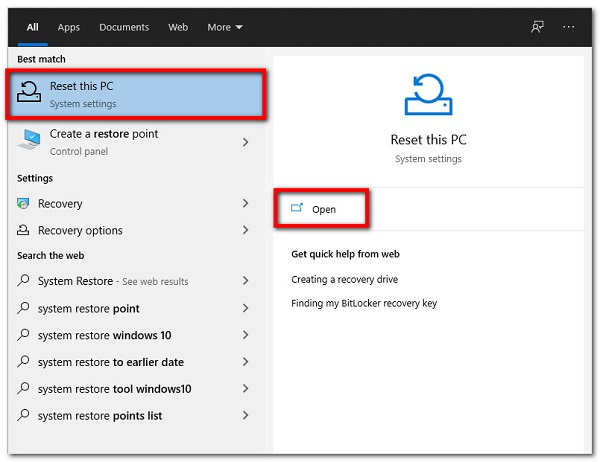Click magnifier icon beside system restore point
This screenshot has height=462, width=600.
coord(23,308)
